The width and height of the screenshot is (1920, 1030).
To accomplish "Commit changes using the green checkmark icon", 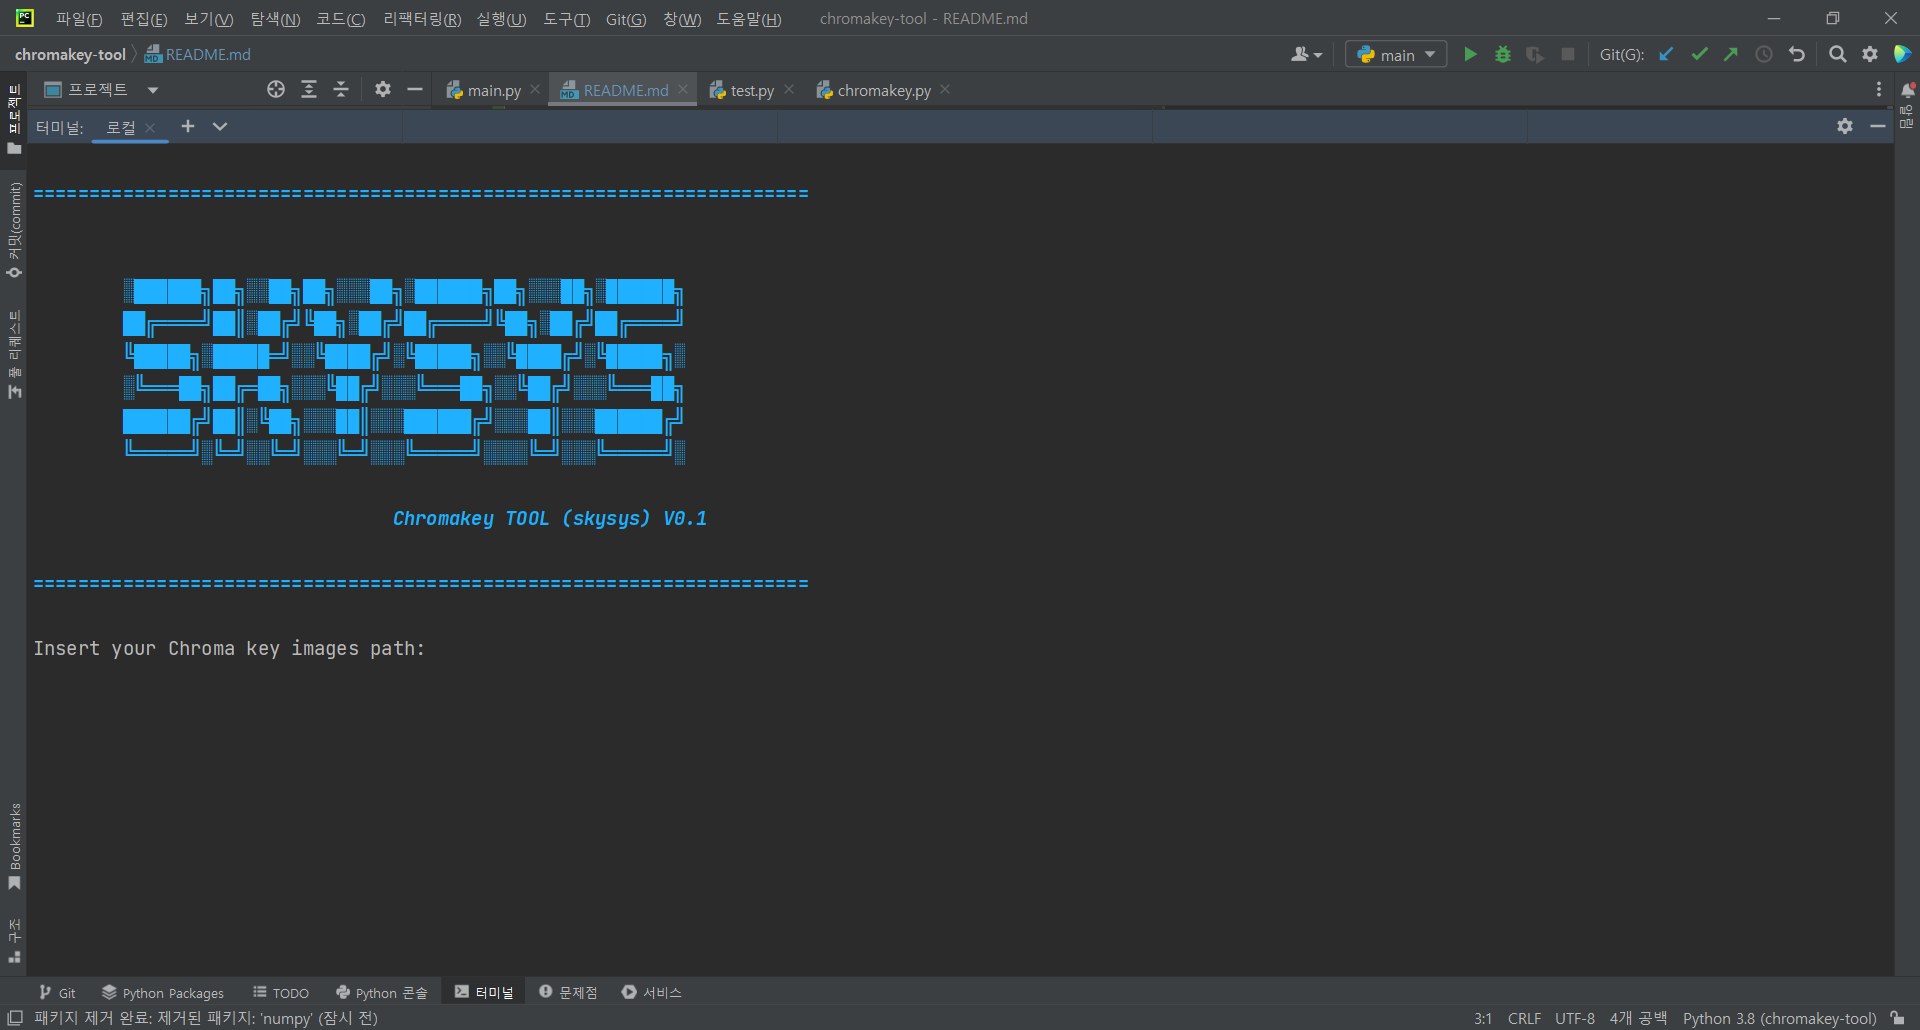I will pyautogui.click(x=1699, y=54).
